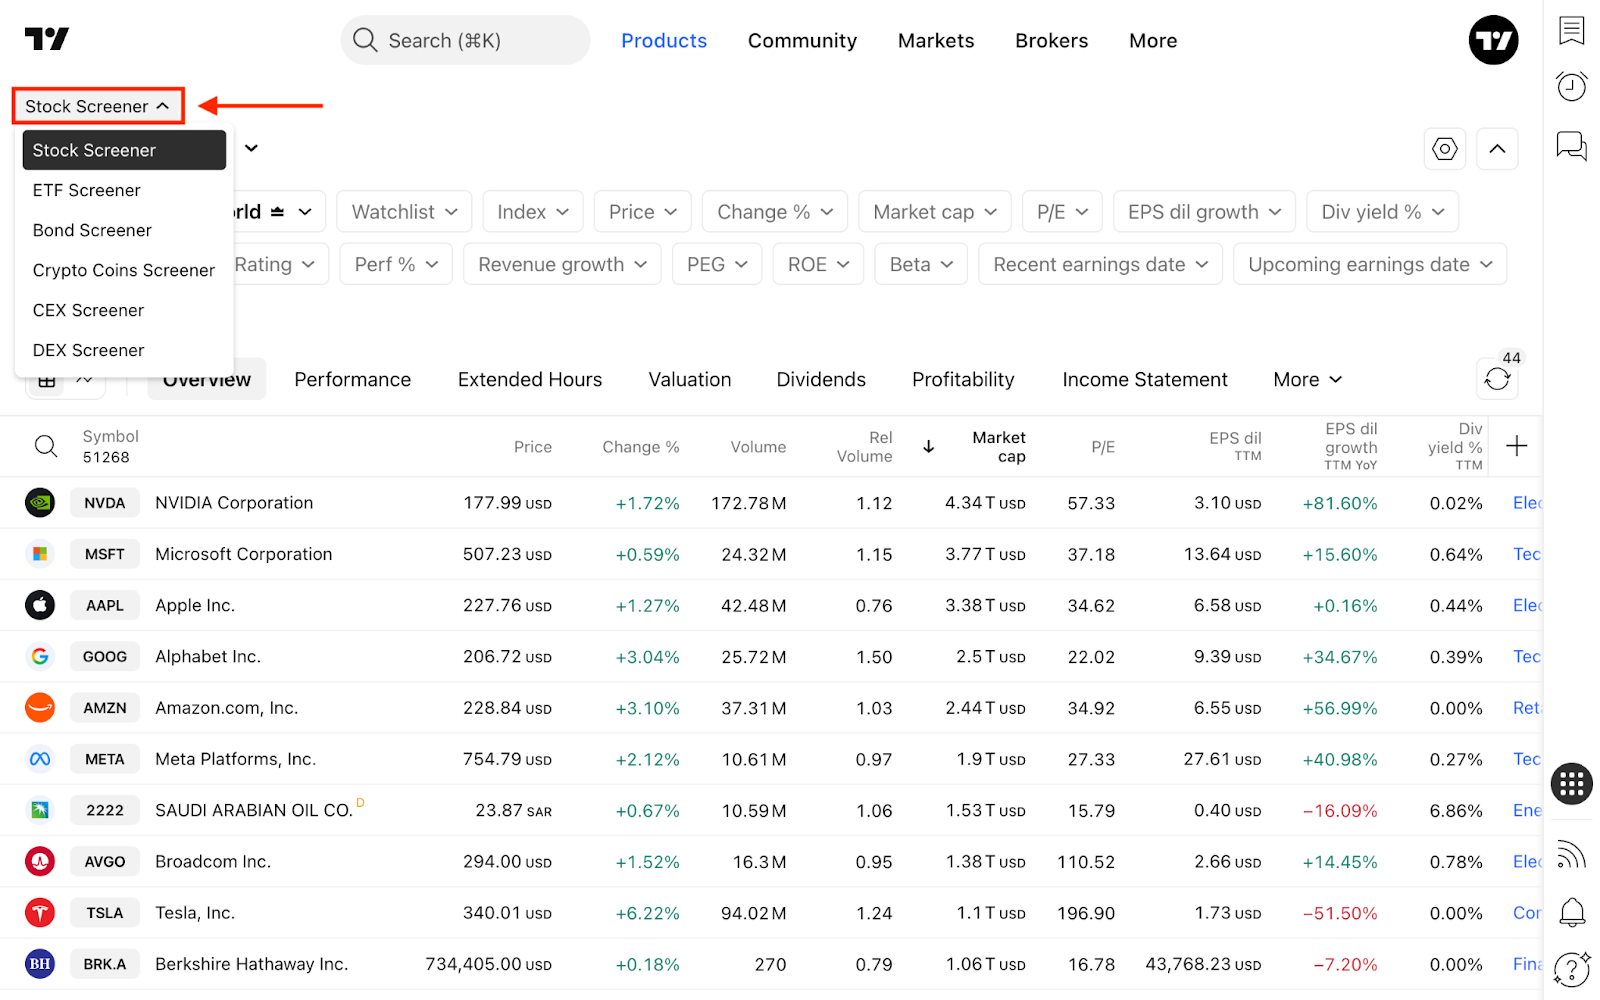Expand the Market cap filter dropdown

pos(935,212)
